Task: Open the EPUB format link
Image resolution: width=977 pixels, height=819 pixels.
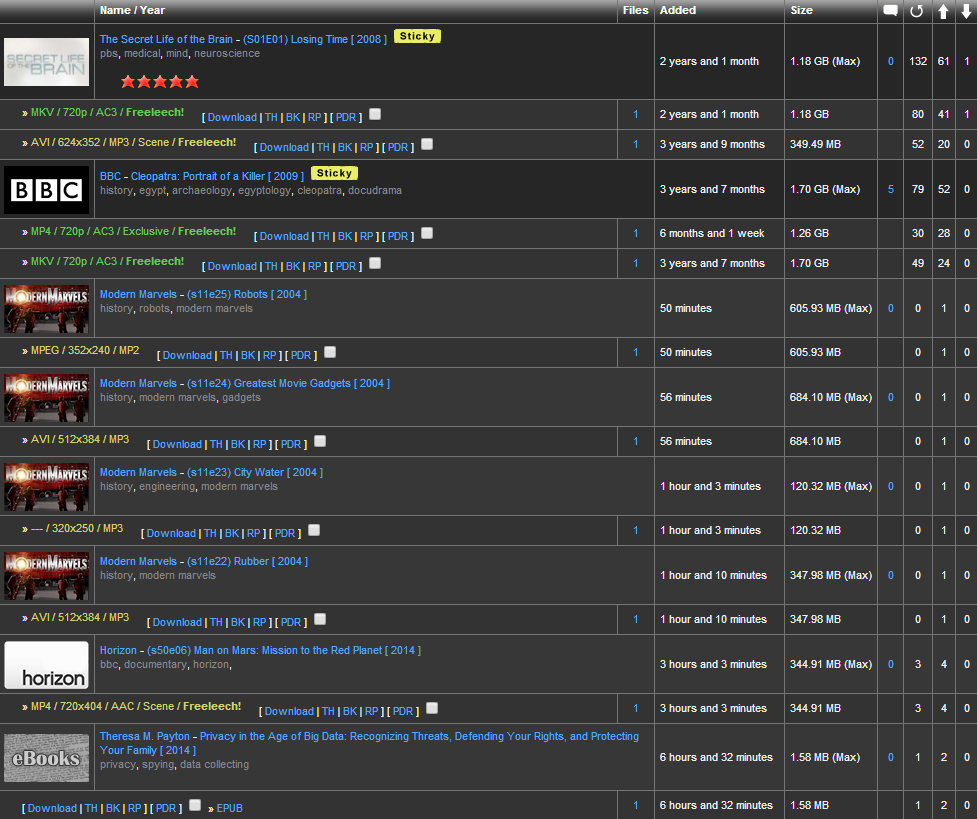Action: pos(229,808)
